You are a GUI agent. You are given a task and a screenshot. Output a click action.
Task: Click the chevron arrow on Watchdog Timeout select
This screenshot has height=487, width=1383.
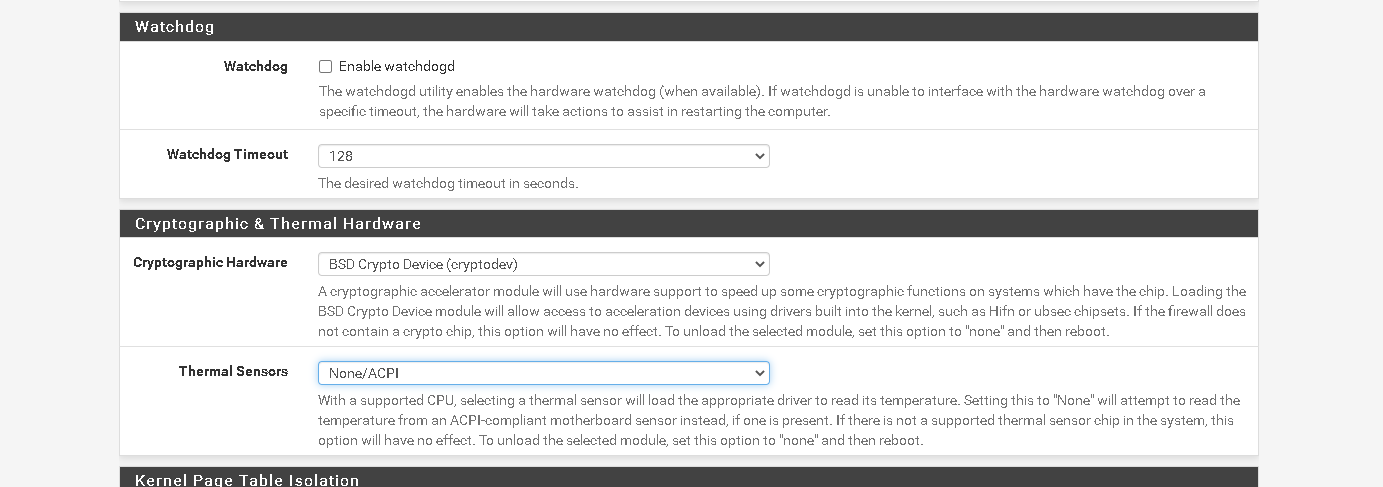(x=759, y=156)
